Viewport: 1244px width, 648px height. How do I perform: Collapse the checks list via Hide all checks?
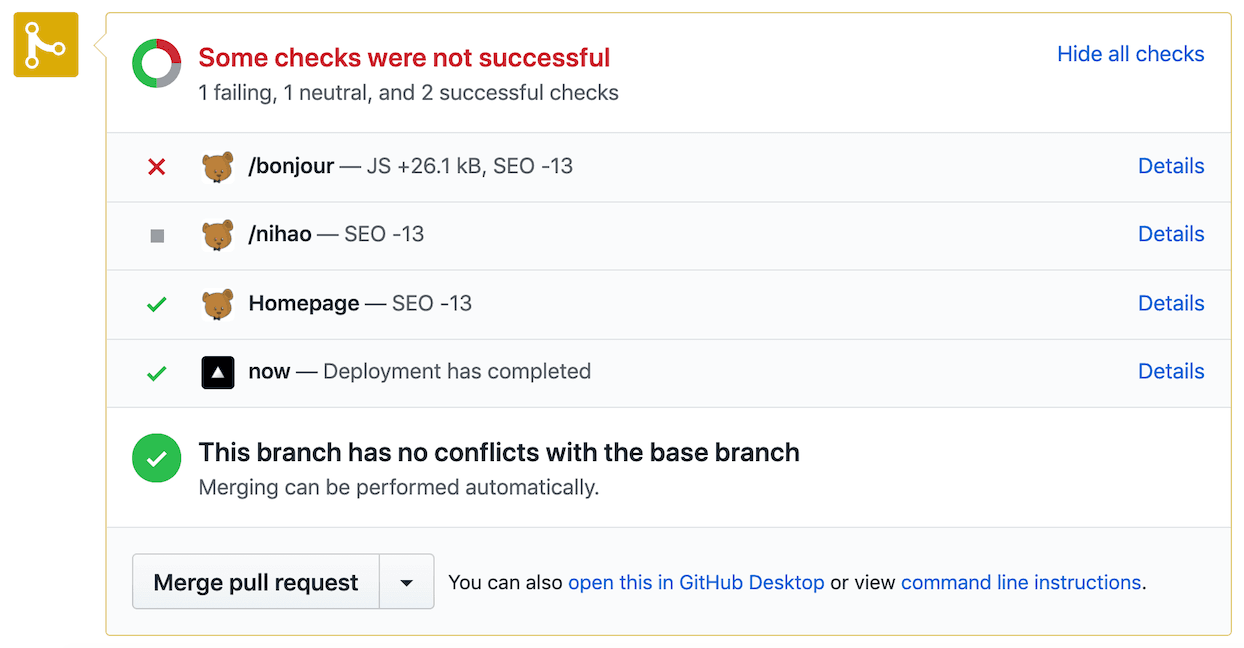[1130, 54]
